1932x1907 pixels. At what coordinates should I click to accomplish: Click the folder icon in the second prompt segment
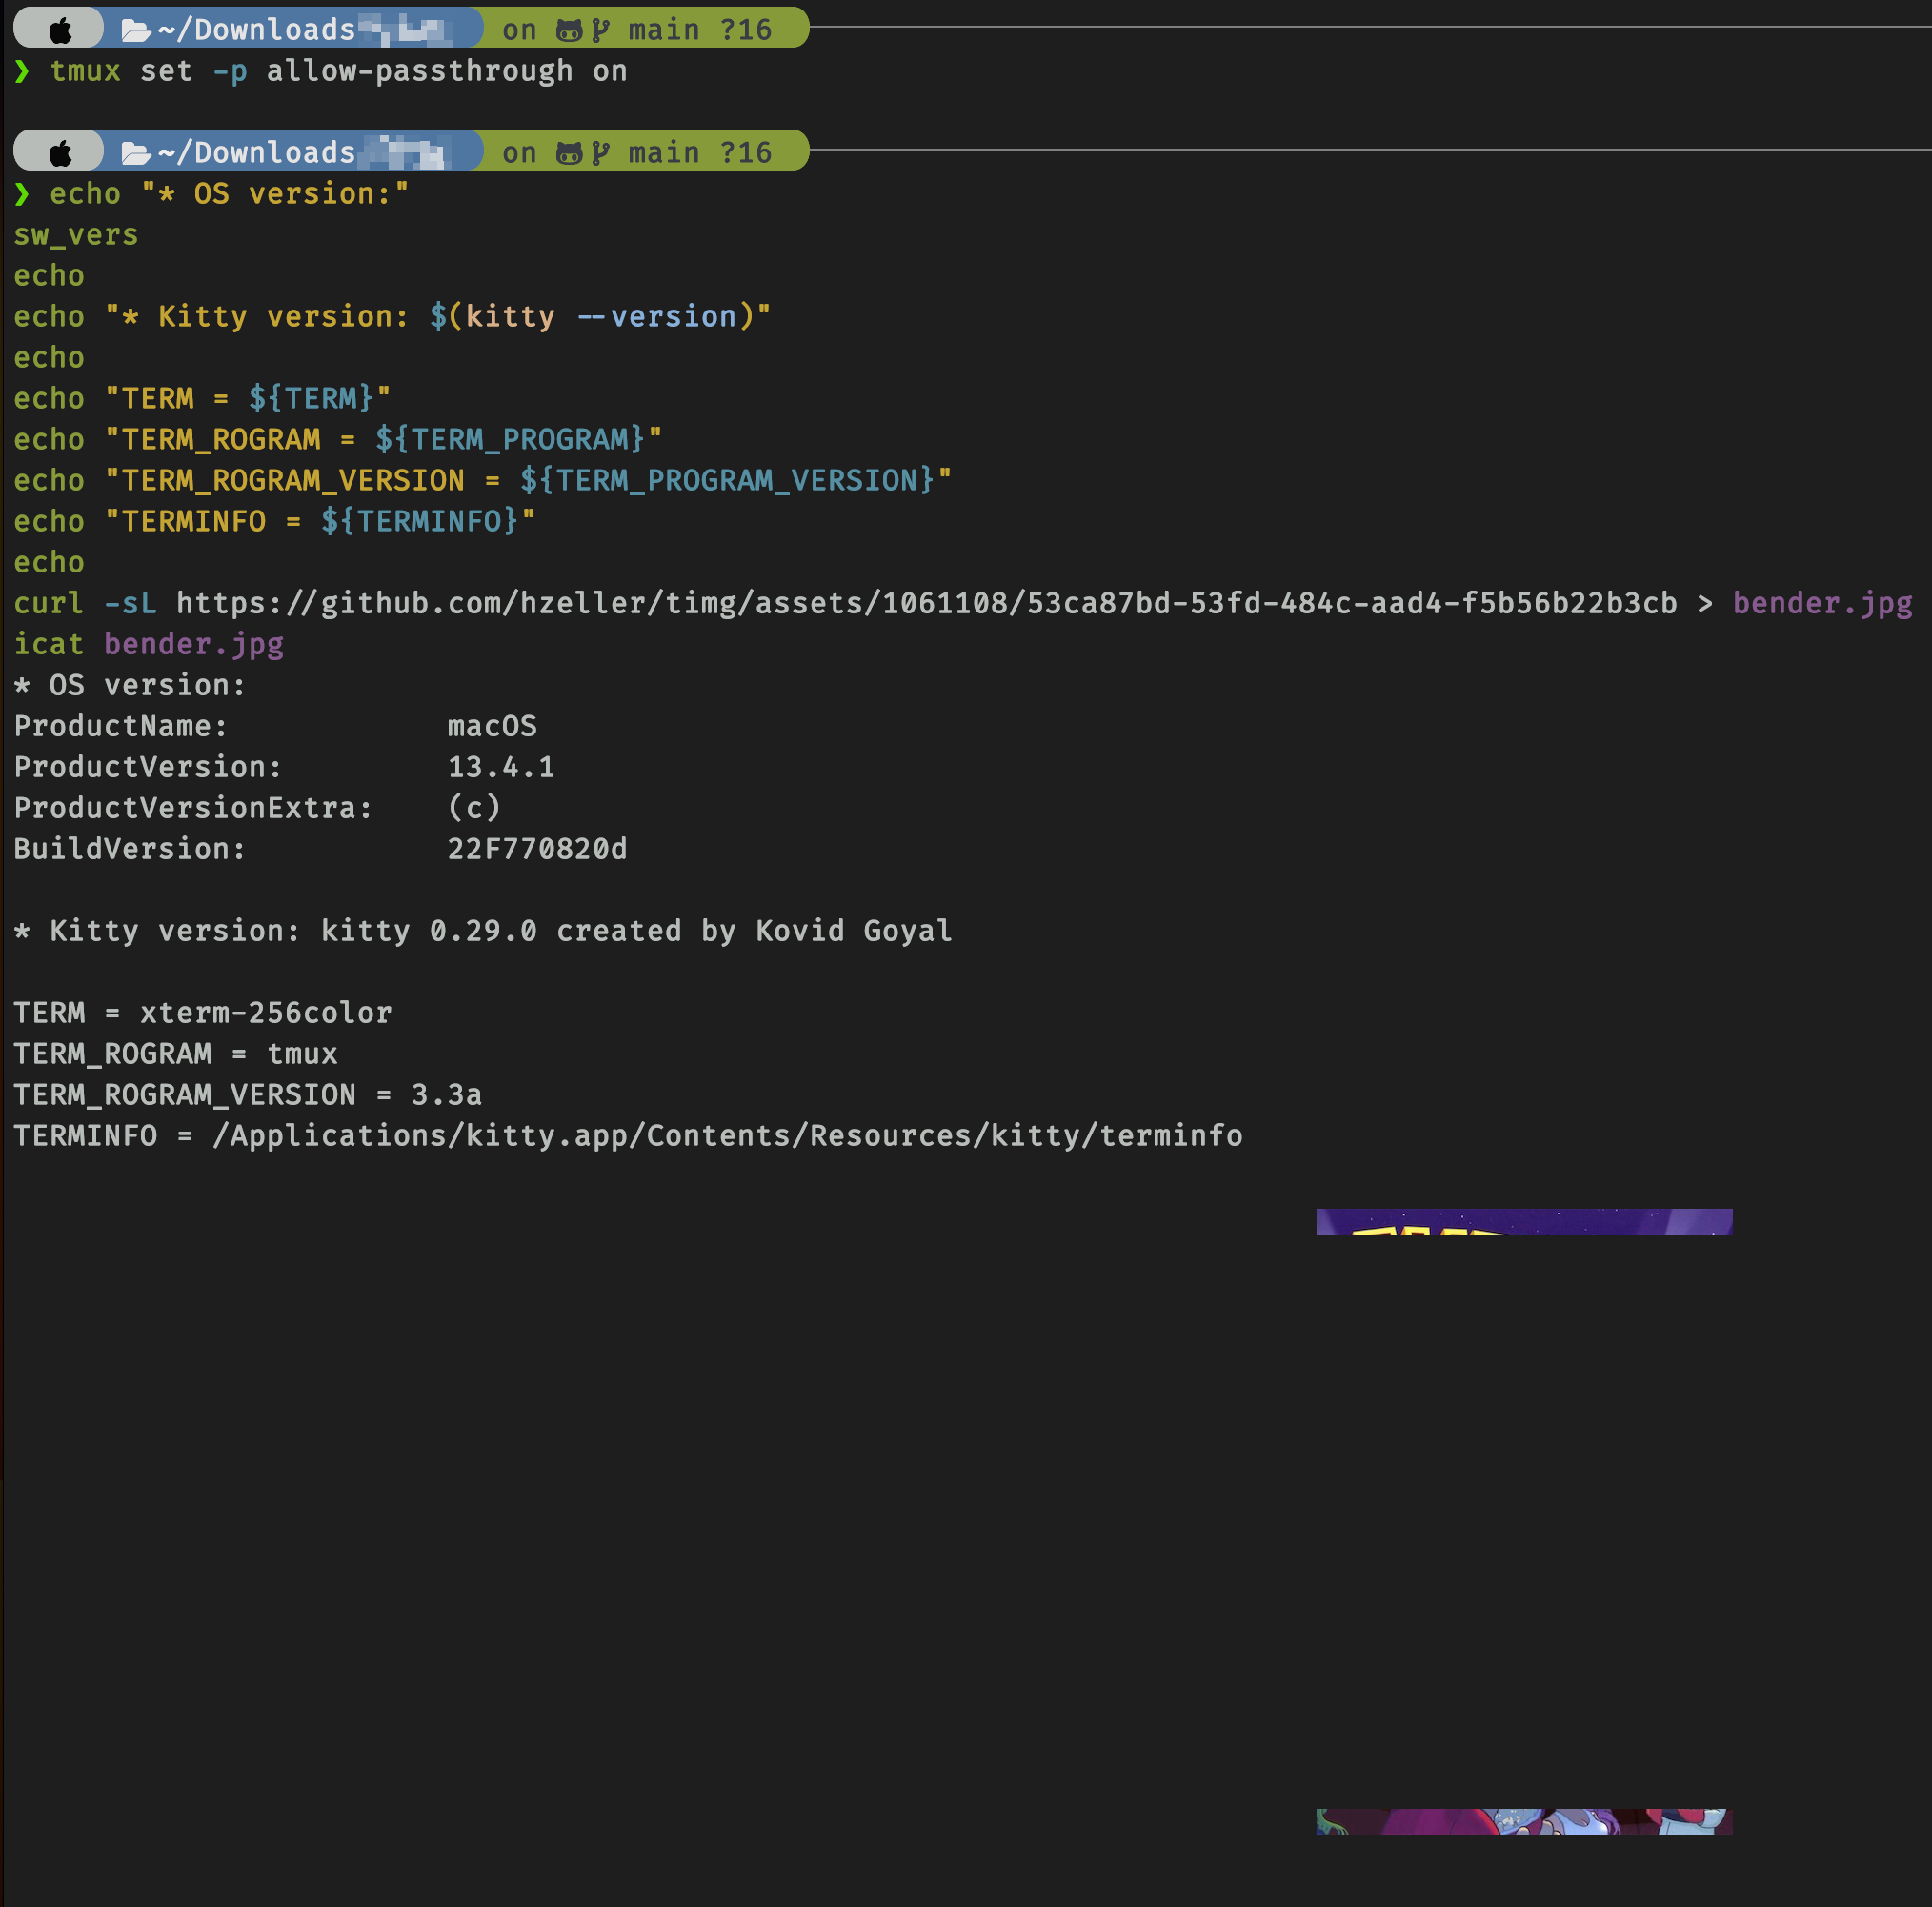click(x=136, y=151)
